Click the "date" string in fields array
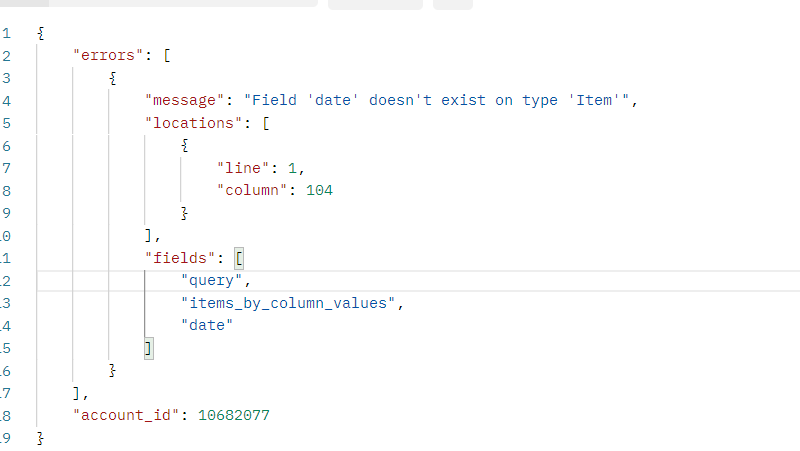The image size is (800, 451). pos(206,325)
